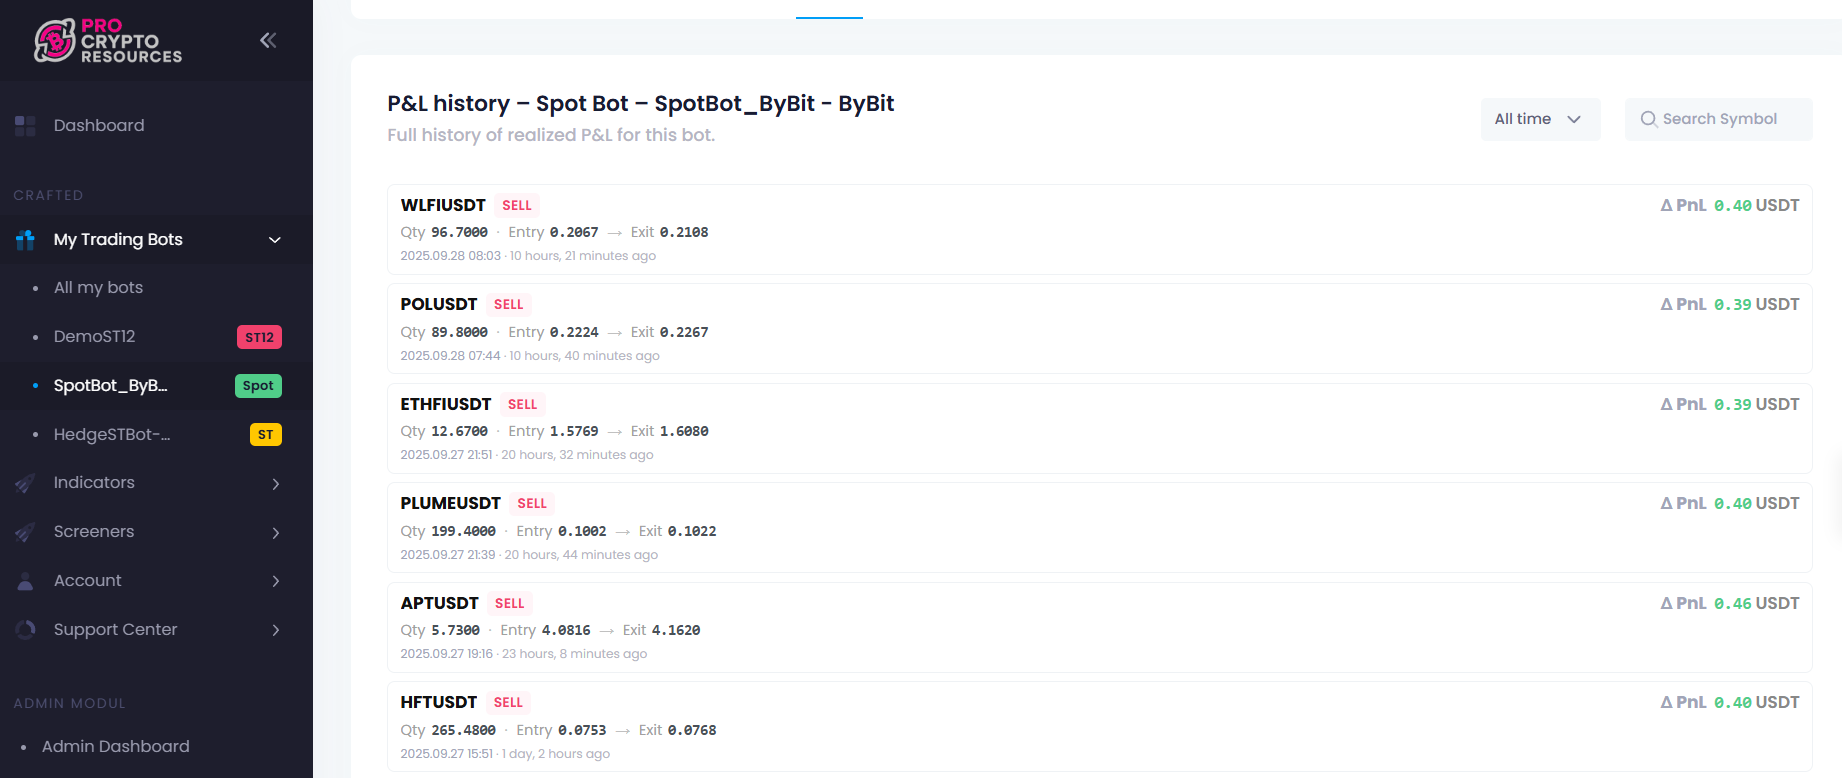
Task: Click the Account user icon
Action: (x=25, y=581)
